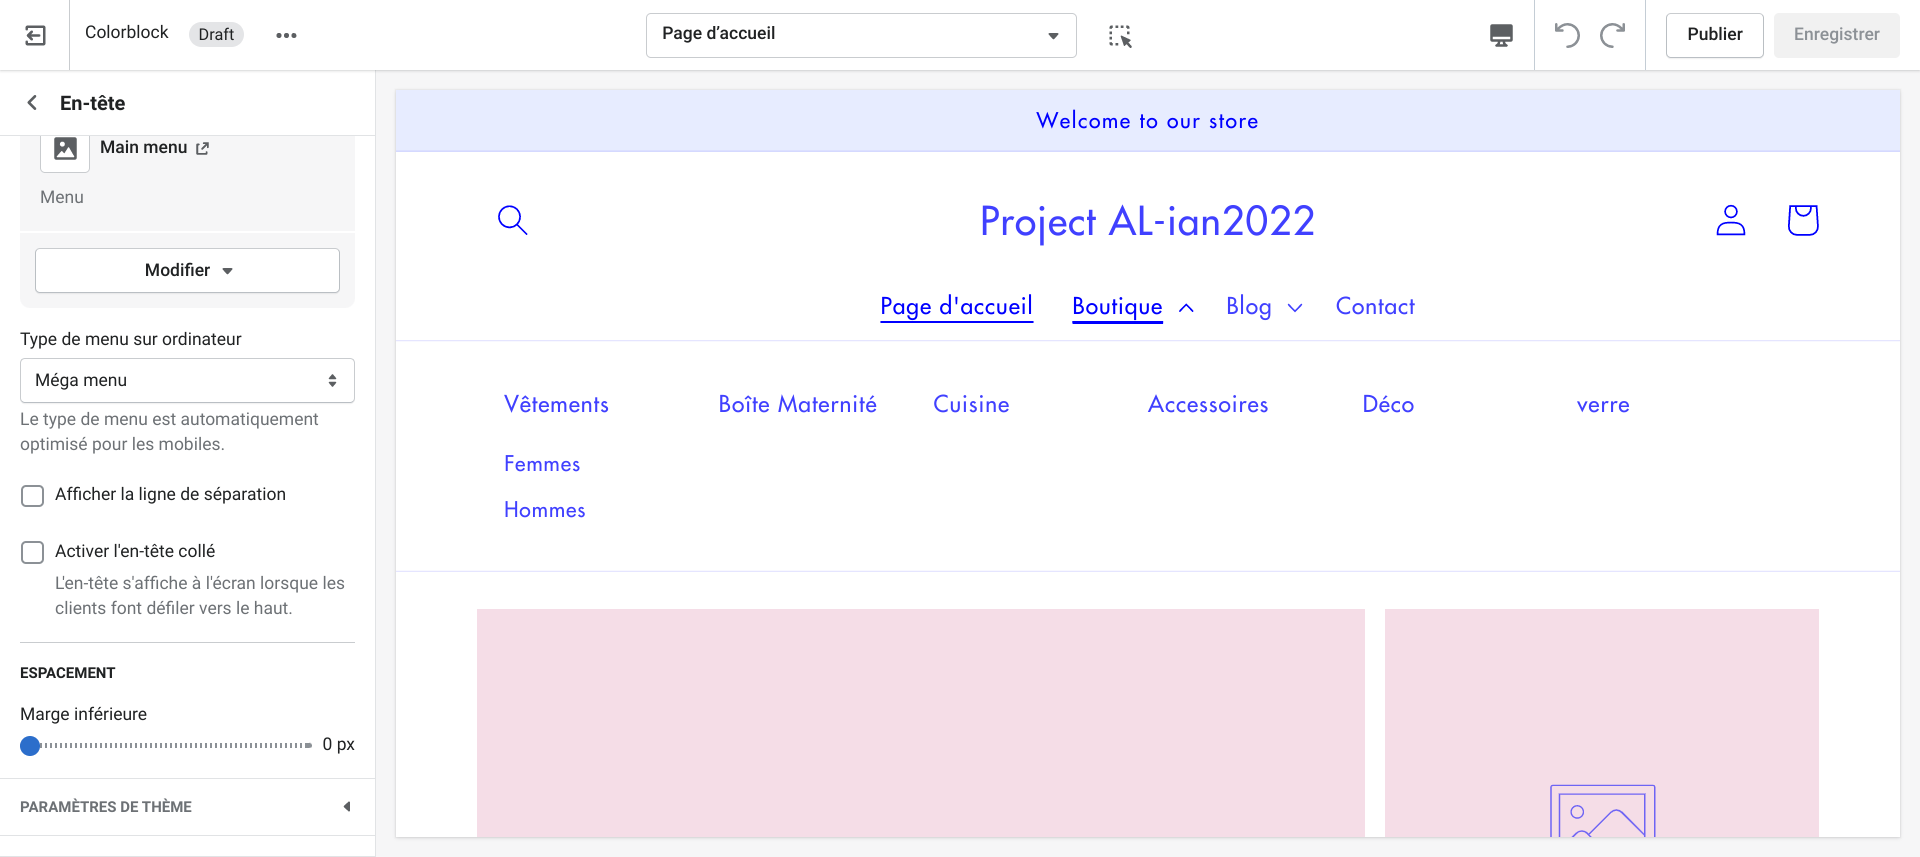Open the shopping cart bag icon
The width and height of the screenshot is (1920, 857).
1803,220
